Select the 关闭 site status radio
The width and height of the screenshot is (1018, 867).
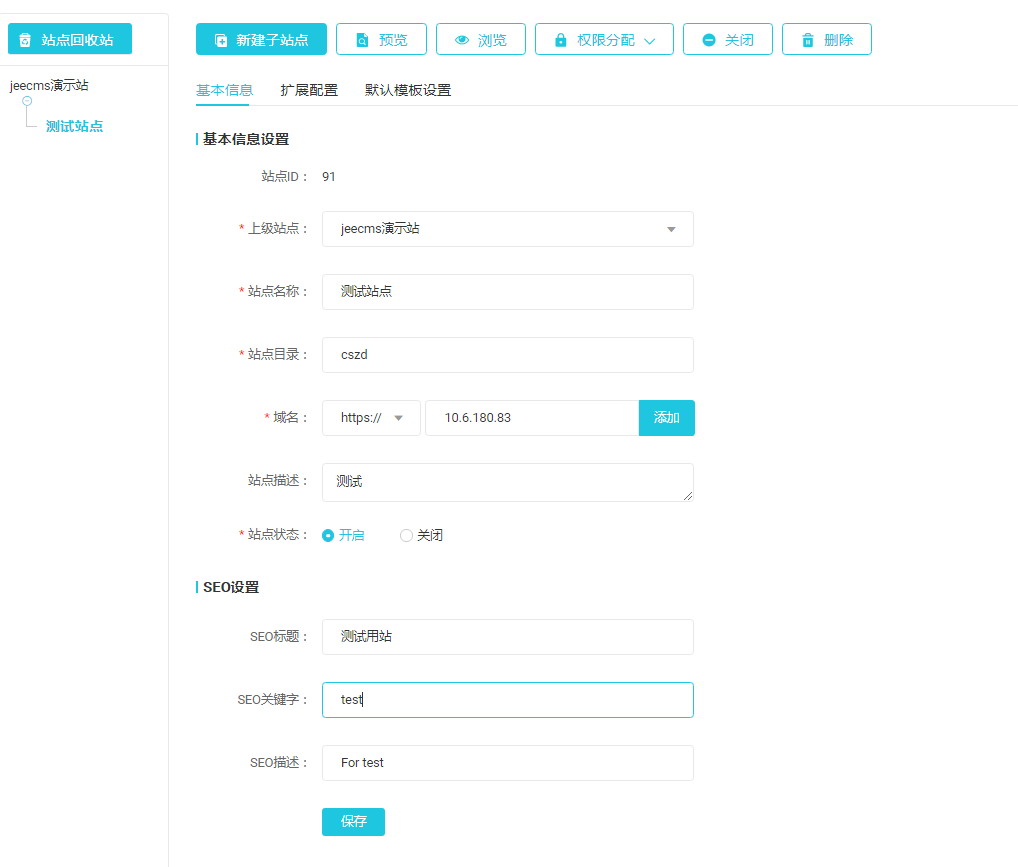point(406,535)
